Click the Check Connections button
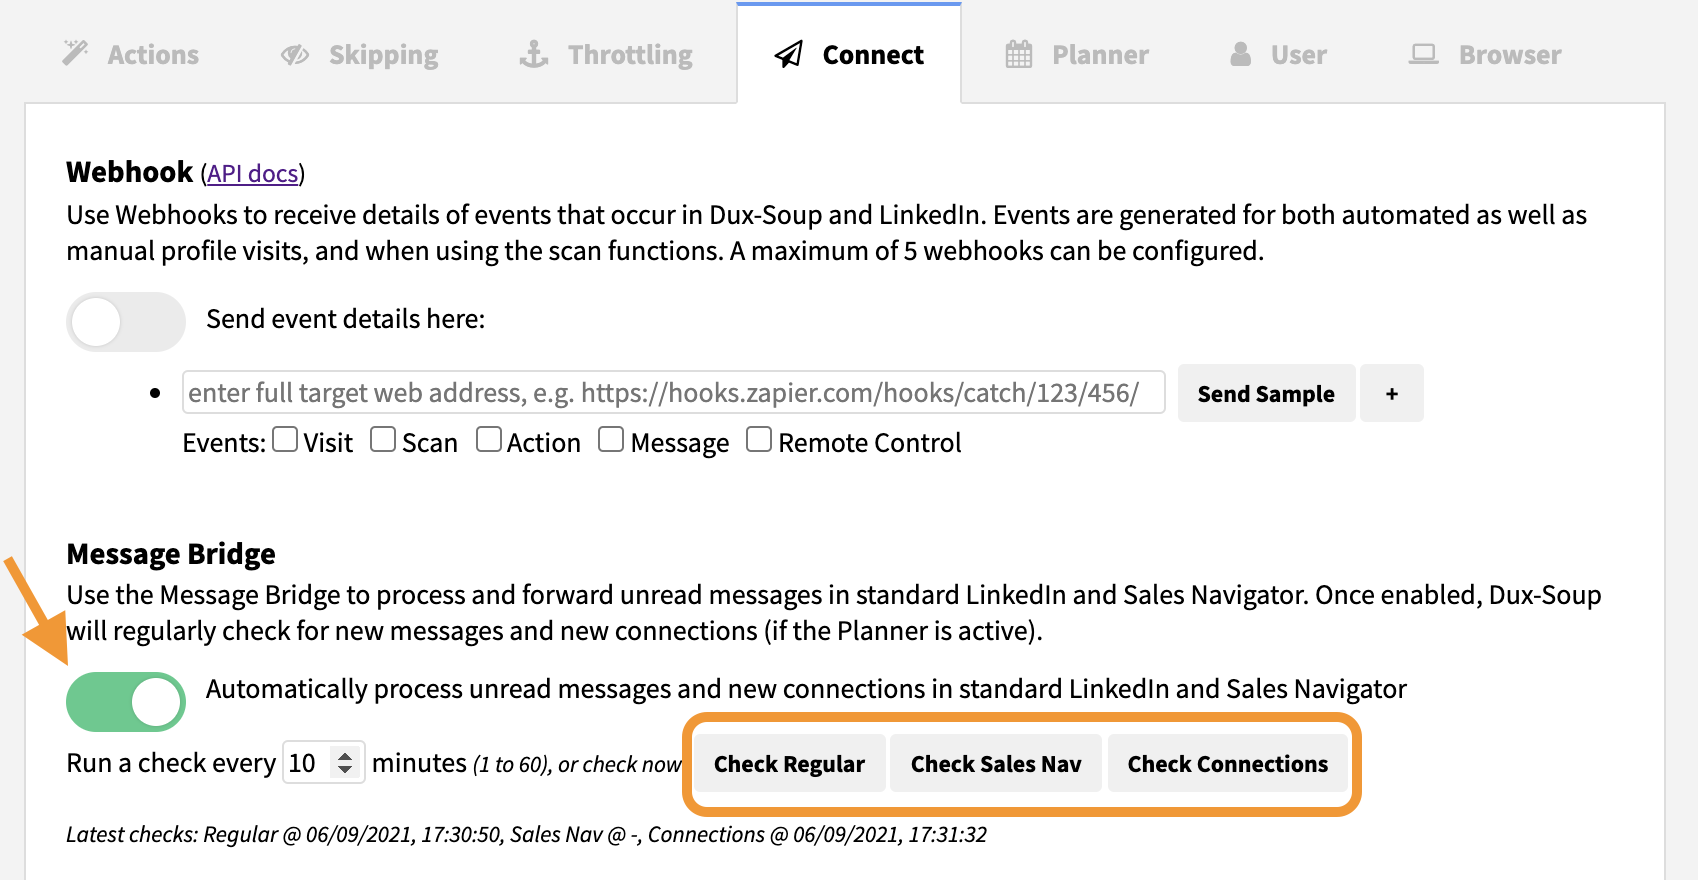Image resolution: width=1698 pixels, height=880 pixels. click(x=1228, y=764)
